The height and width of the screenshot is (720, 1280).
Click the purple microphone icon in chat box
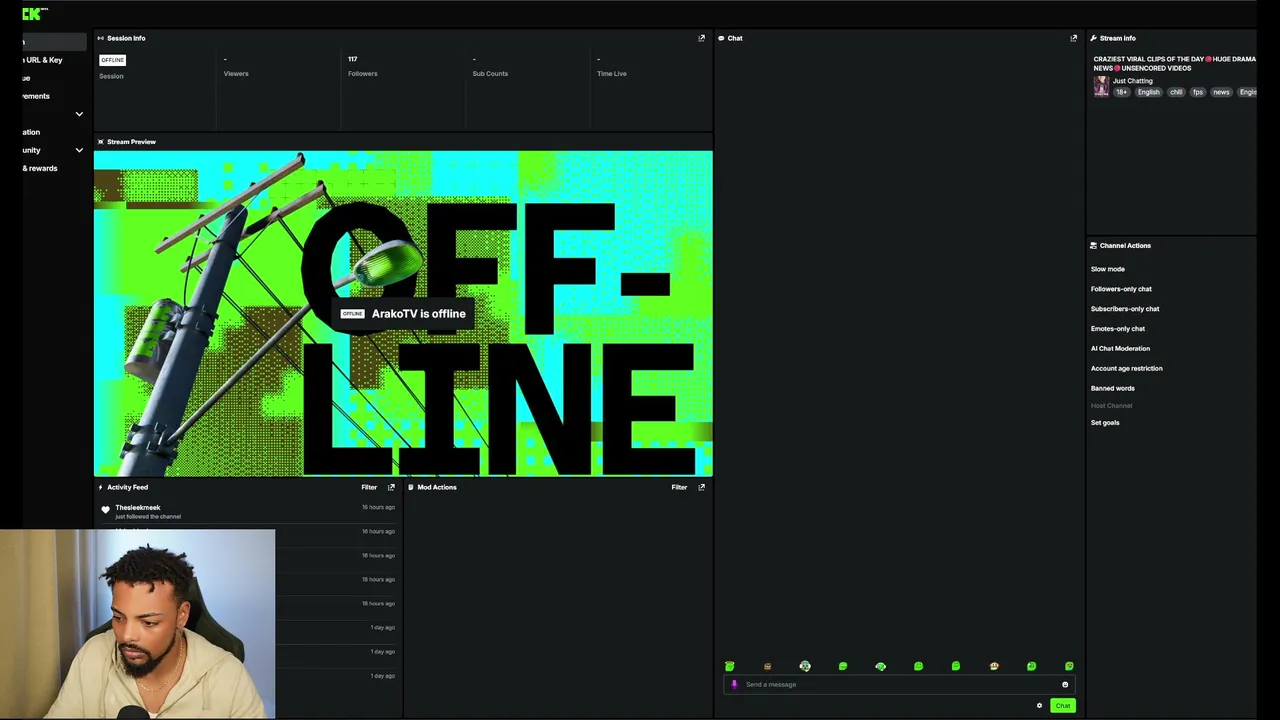coord(734,684)
